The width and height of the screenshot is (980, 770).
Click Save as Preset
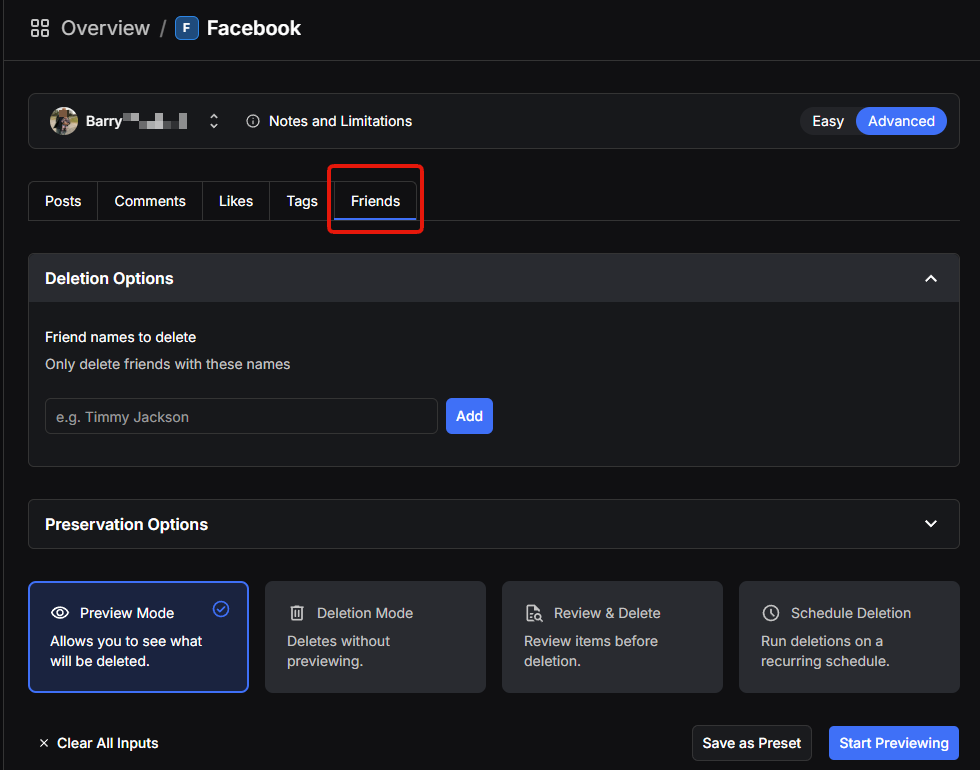point(752,743)
